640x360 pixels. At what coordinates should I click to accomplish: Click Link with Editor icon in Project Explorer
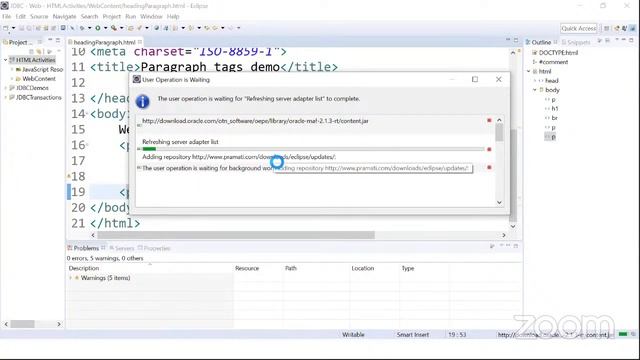coord(40,51)
